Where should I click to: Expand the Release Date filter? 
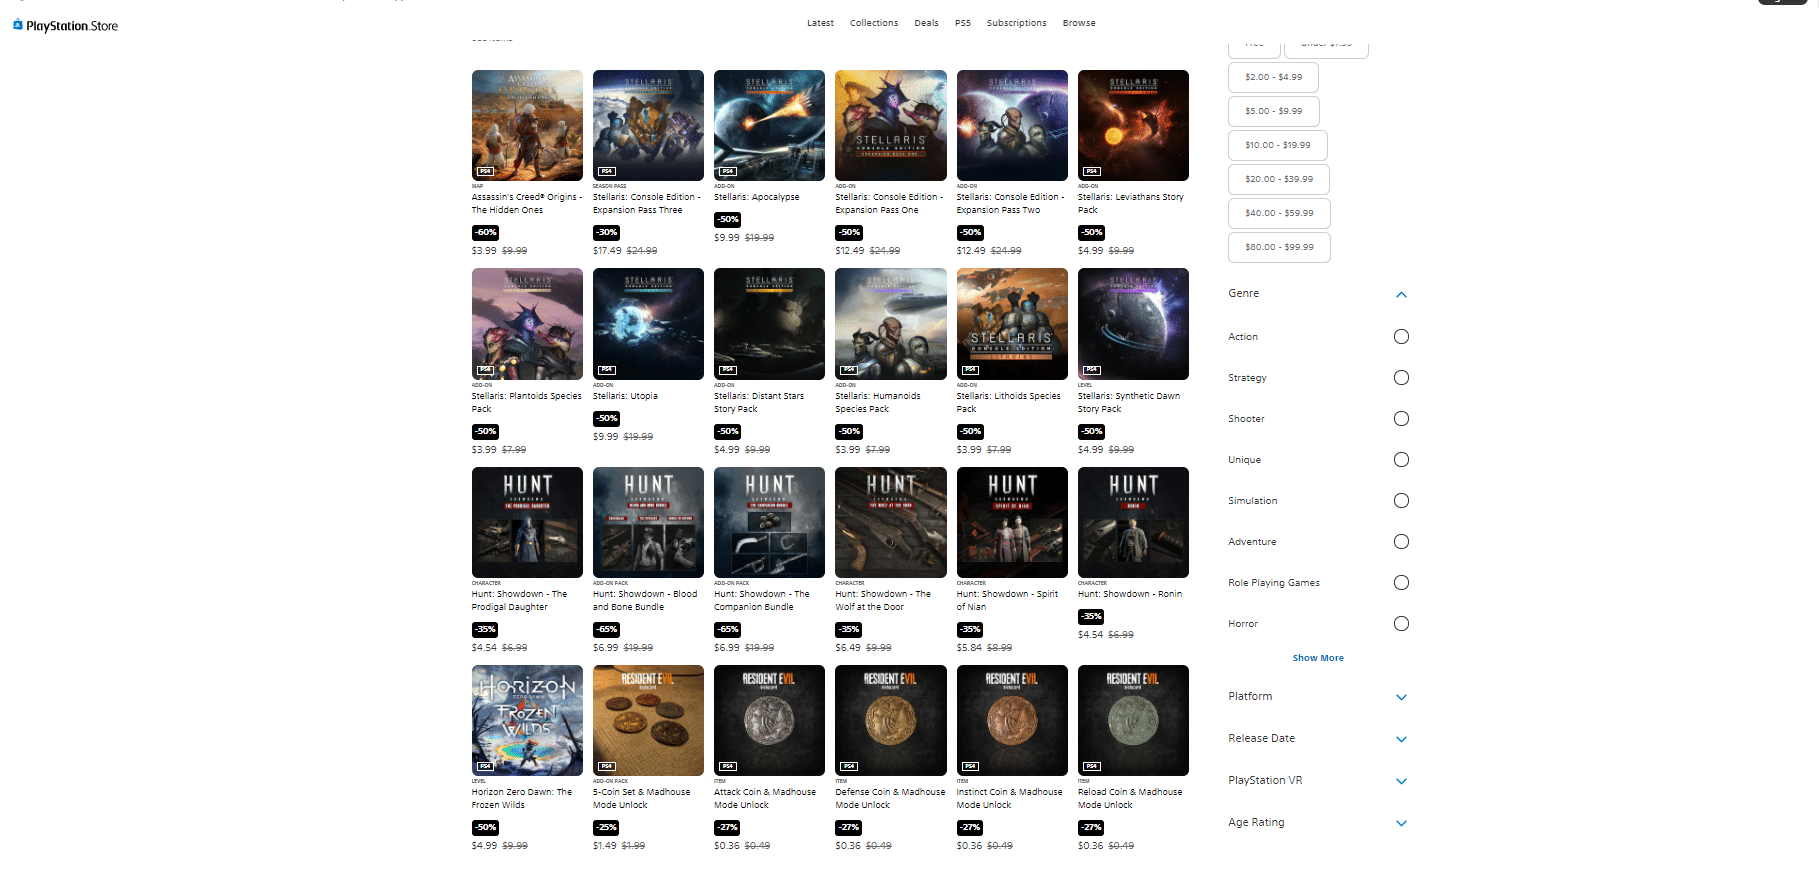click(x=1401, y=739)
